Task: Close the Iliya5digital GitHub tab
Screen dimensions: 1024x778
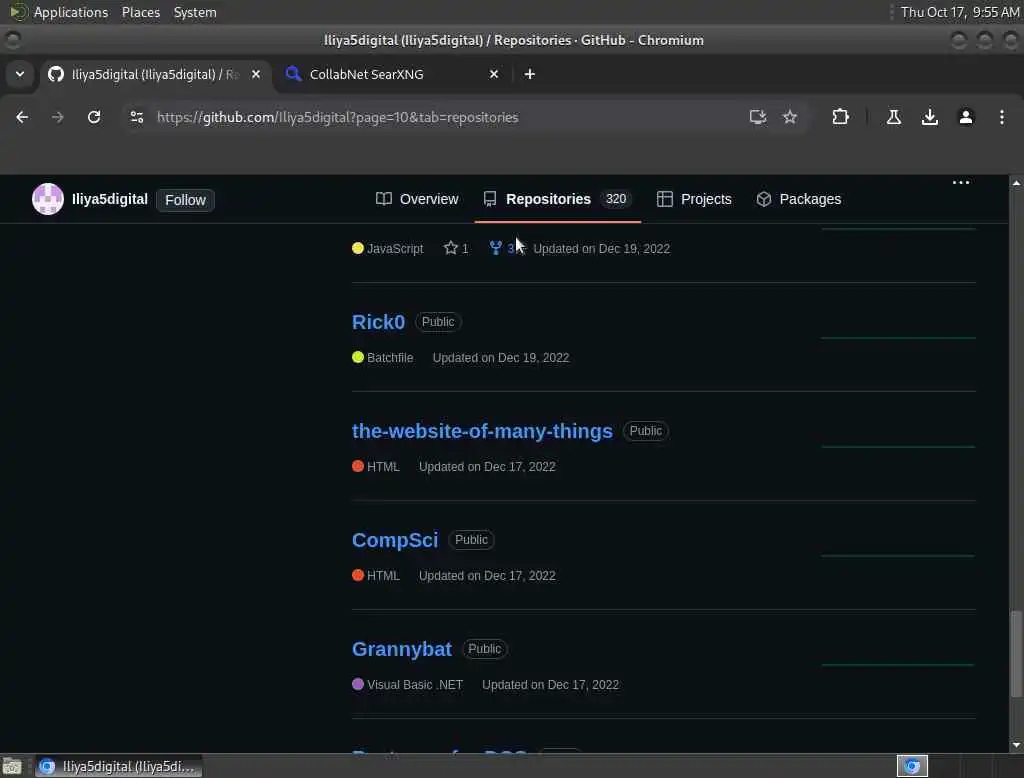Action: click(256, 74)
